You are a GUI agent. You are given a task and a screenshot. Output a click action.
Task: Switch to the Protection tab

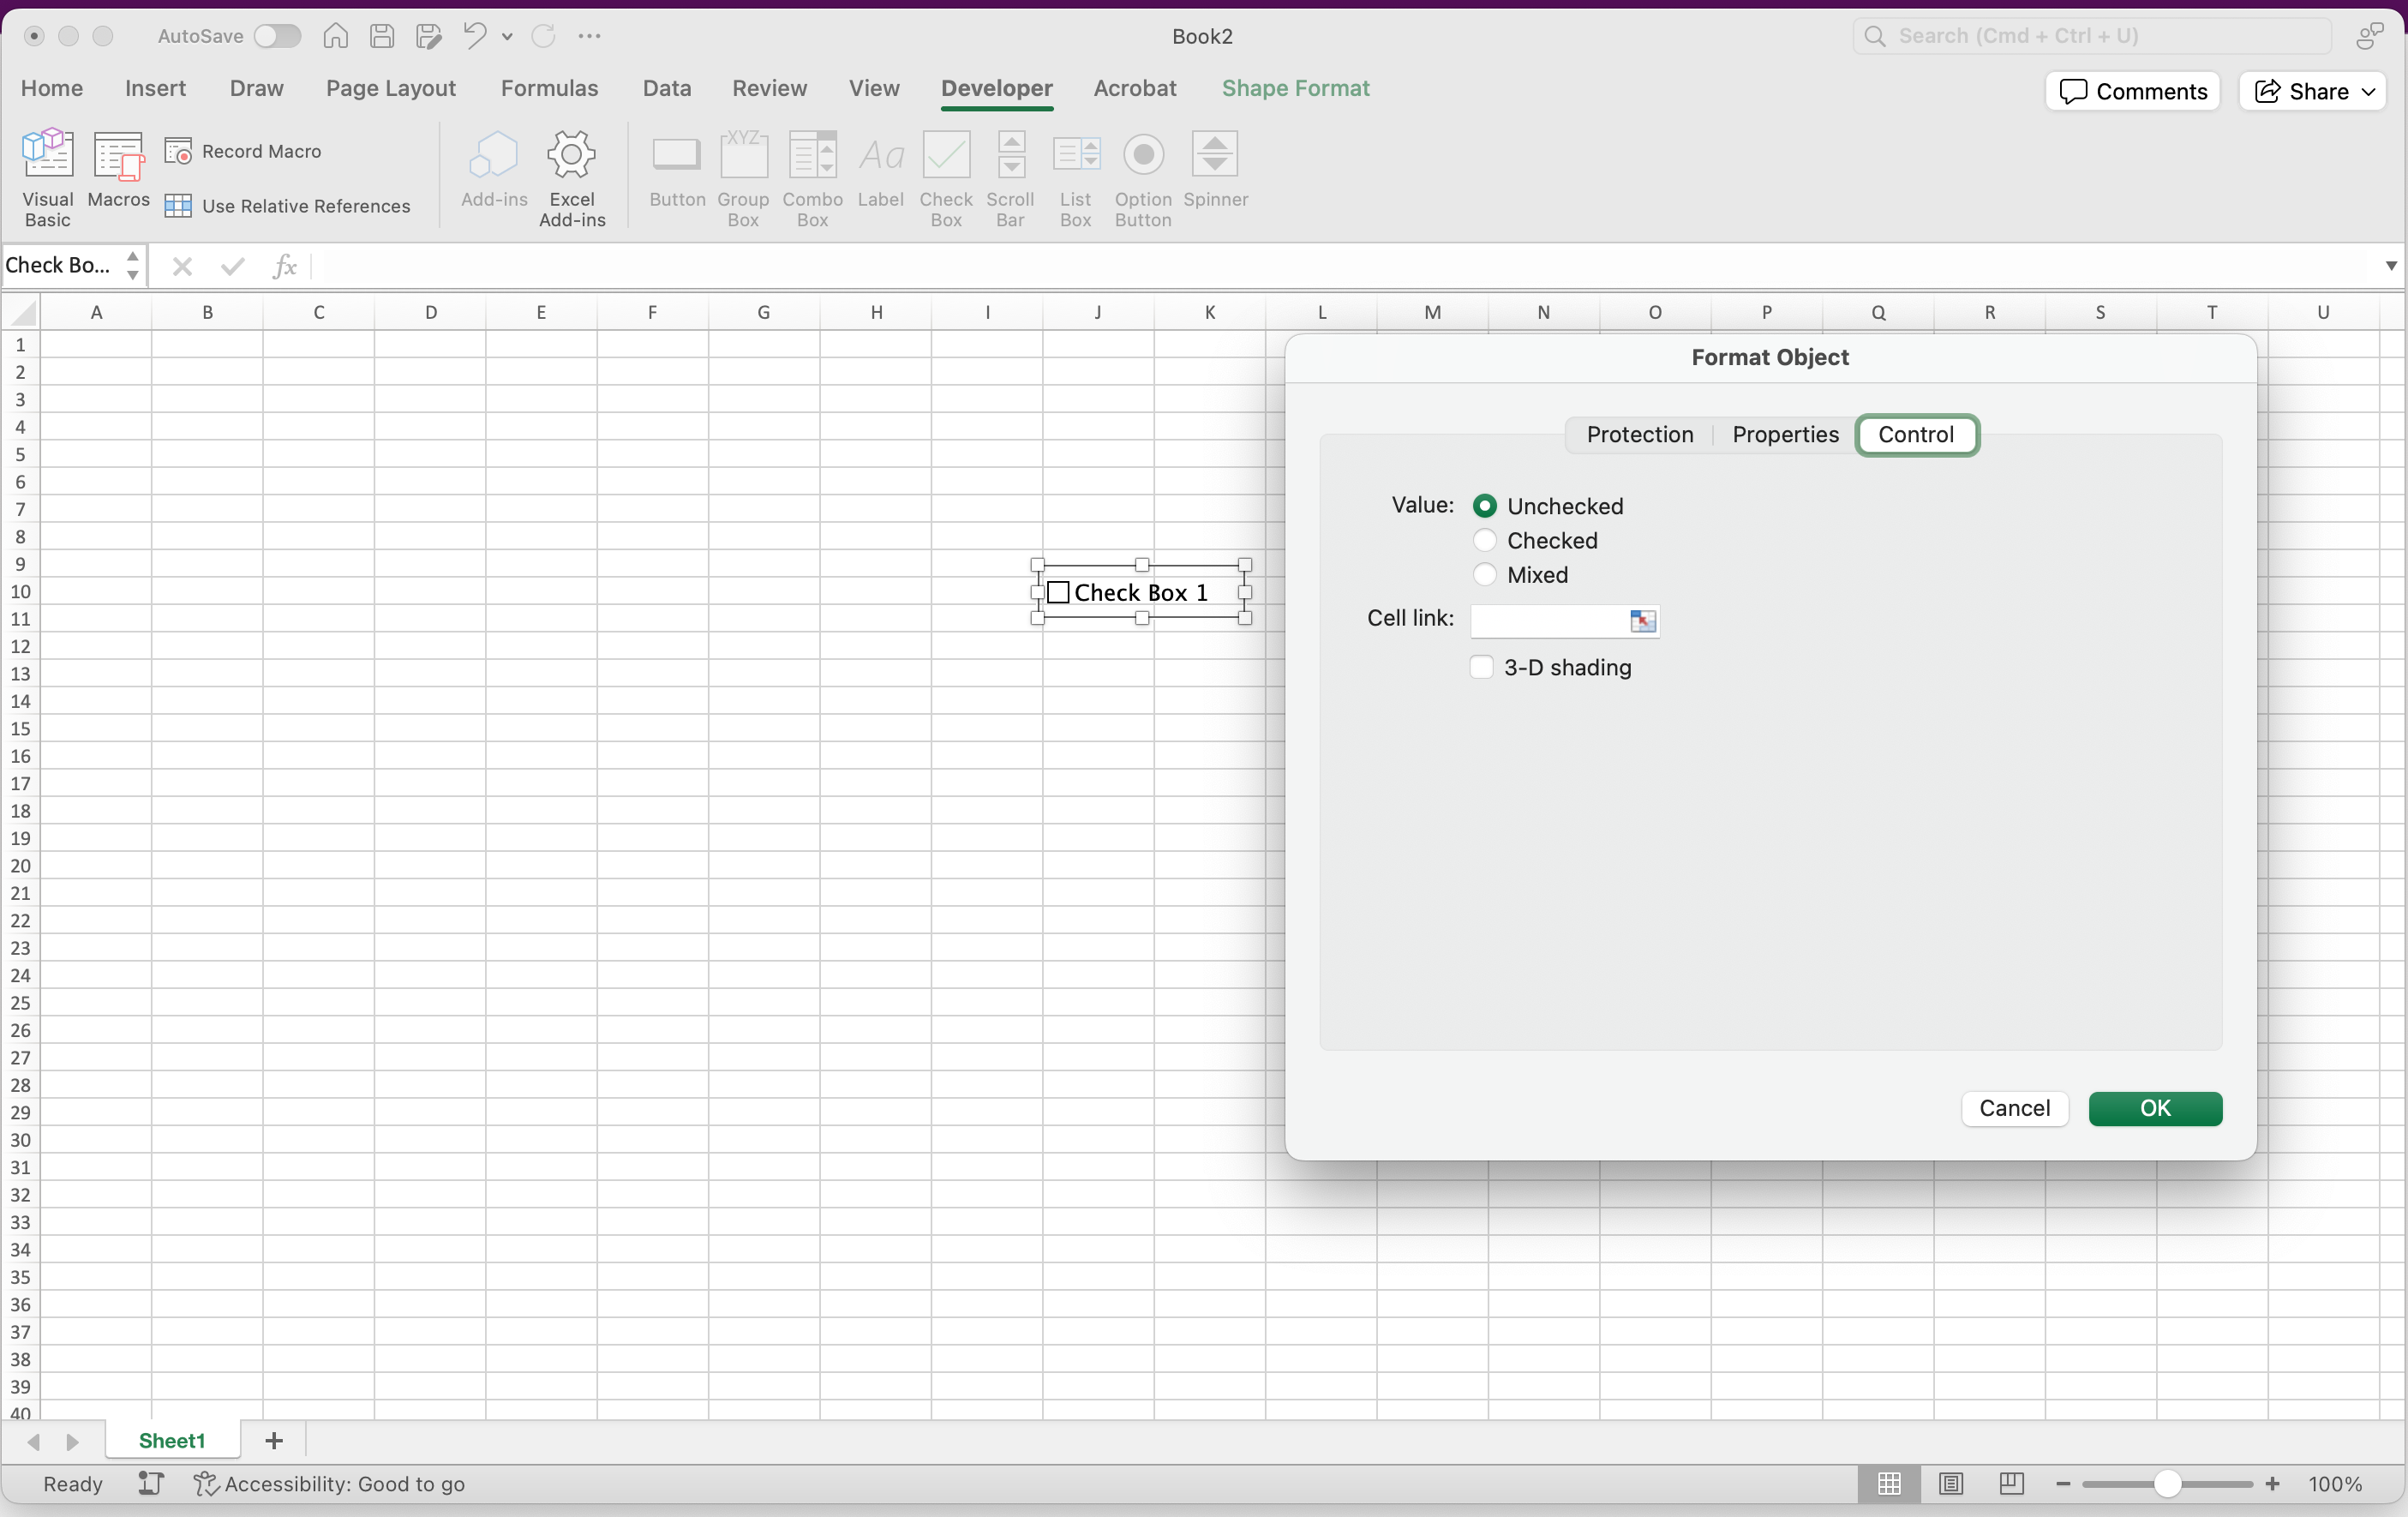[x=1640, y=435]
